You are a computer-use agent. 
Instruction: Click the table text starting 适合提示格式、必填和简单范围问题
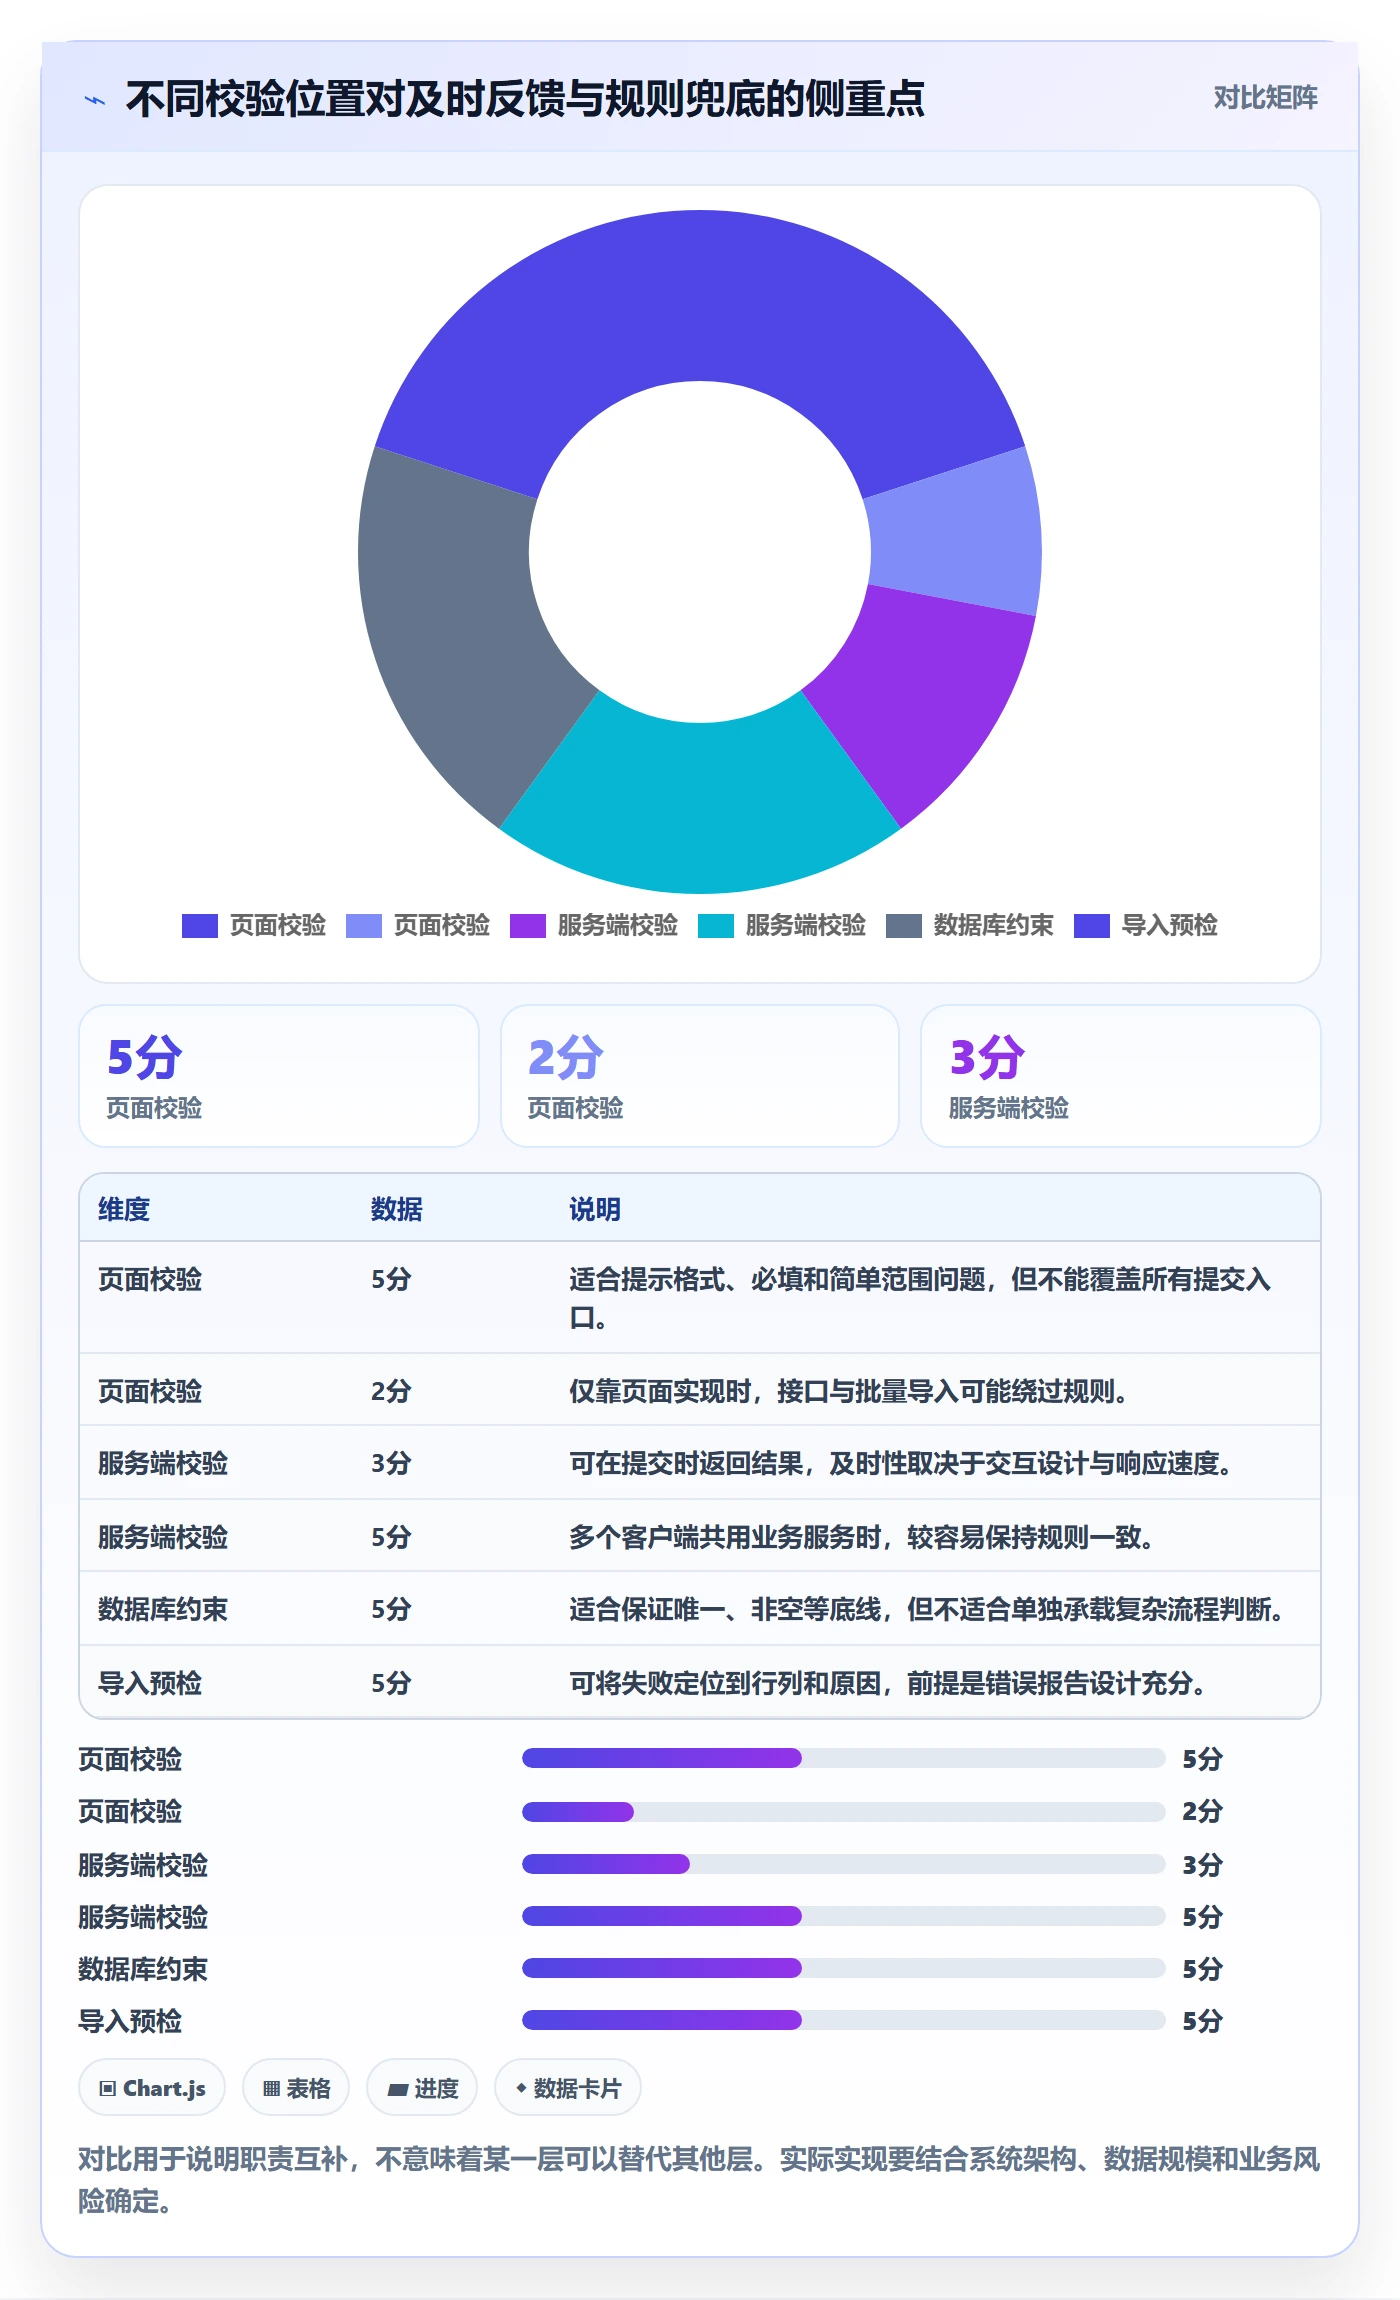(920, 1298)
